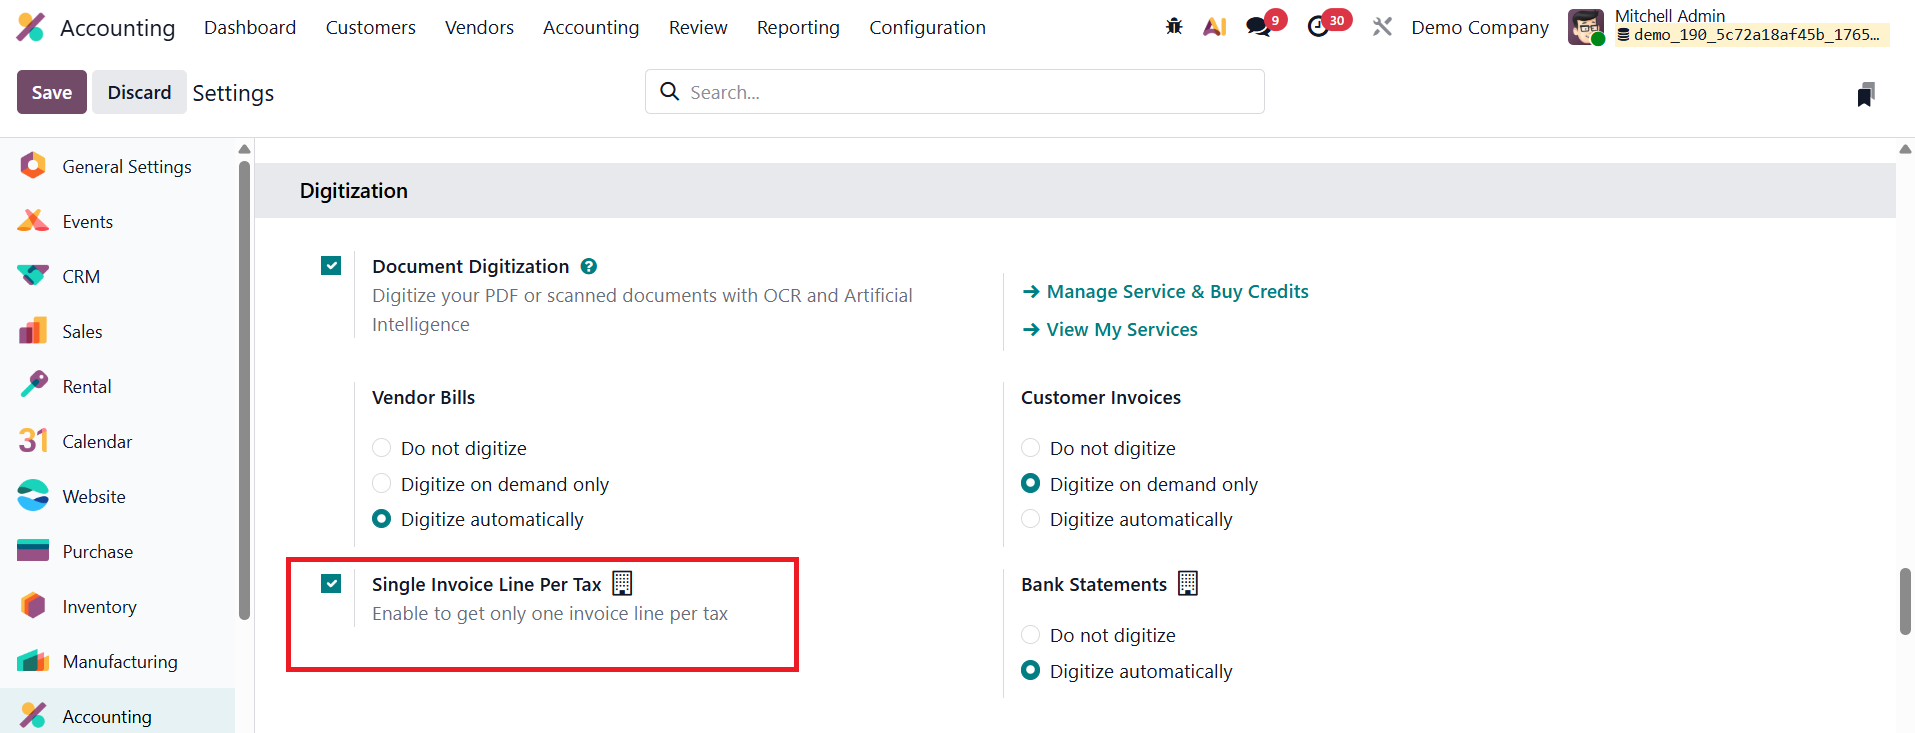The image size is (1915, 733).
Task: Uncheck the Document Digitization checkbox
Action: [x=331, y=266]
